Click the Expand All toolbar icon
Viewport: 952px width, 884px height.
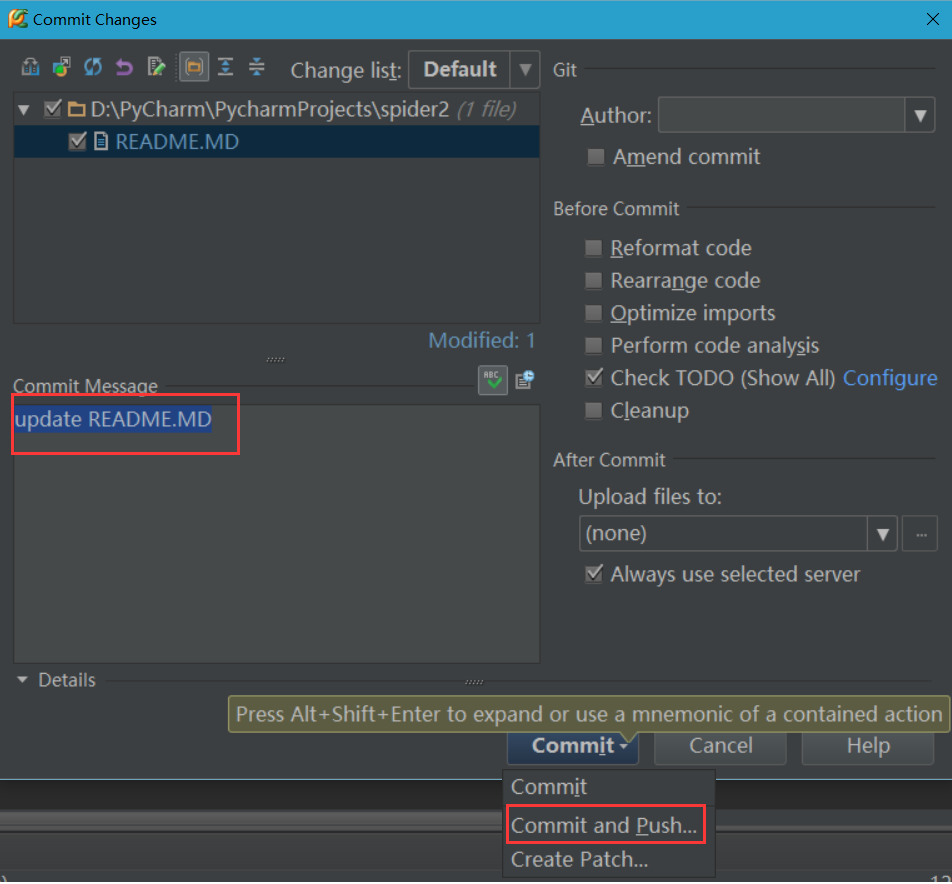point(225,67)
